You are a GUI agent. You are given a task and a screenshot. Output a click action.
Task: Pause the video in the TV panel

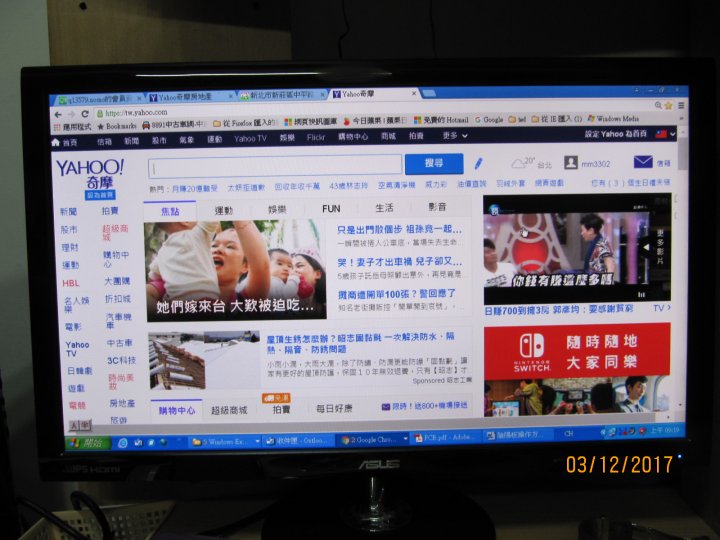641,295
